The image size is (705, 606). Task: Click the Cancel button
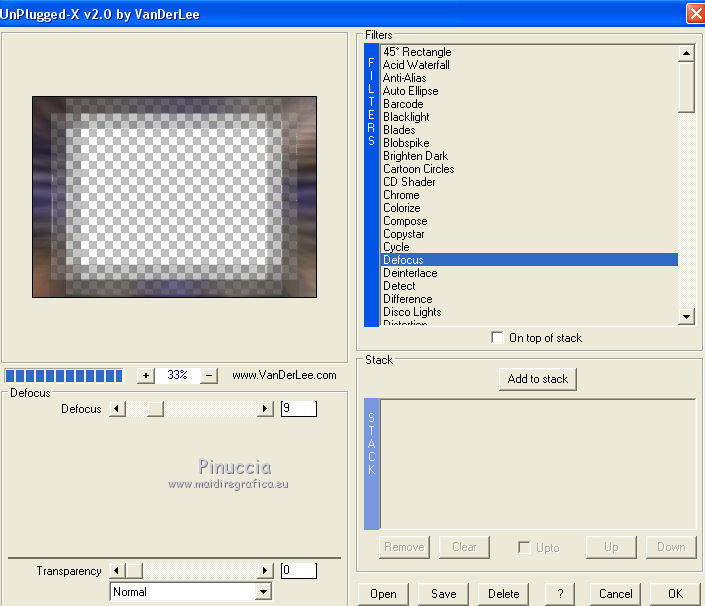click(x=616, y=594)
